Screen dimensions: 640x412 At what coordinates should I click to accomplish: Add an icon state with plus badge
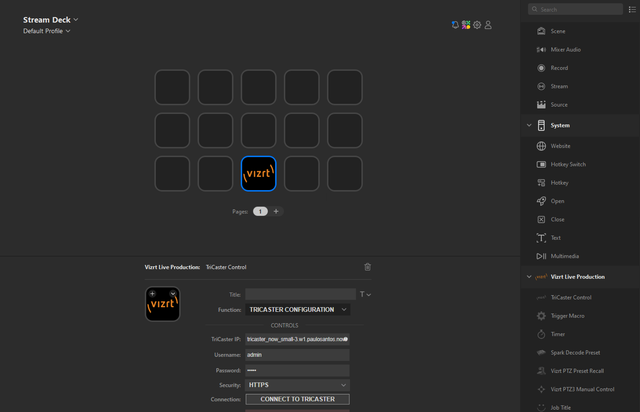(152, 294)
